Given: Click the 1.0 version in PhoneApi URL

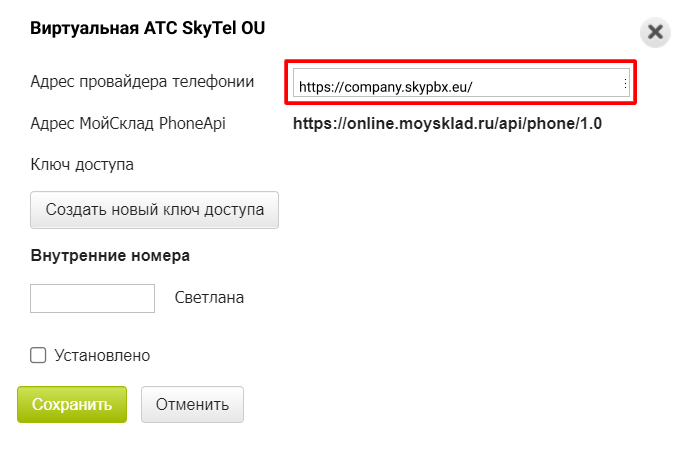Looking at the screenshot, I should 591,124.
